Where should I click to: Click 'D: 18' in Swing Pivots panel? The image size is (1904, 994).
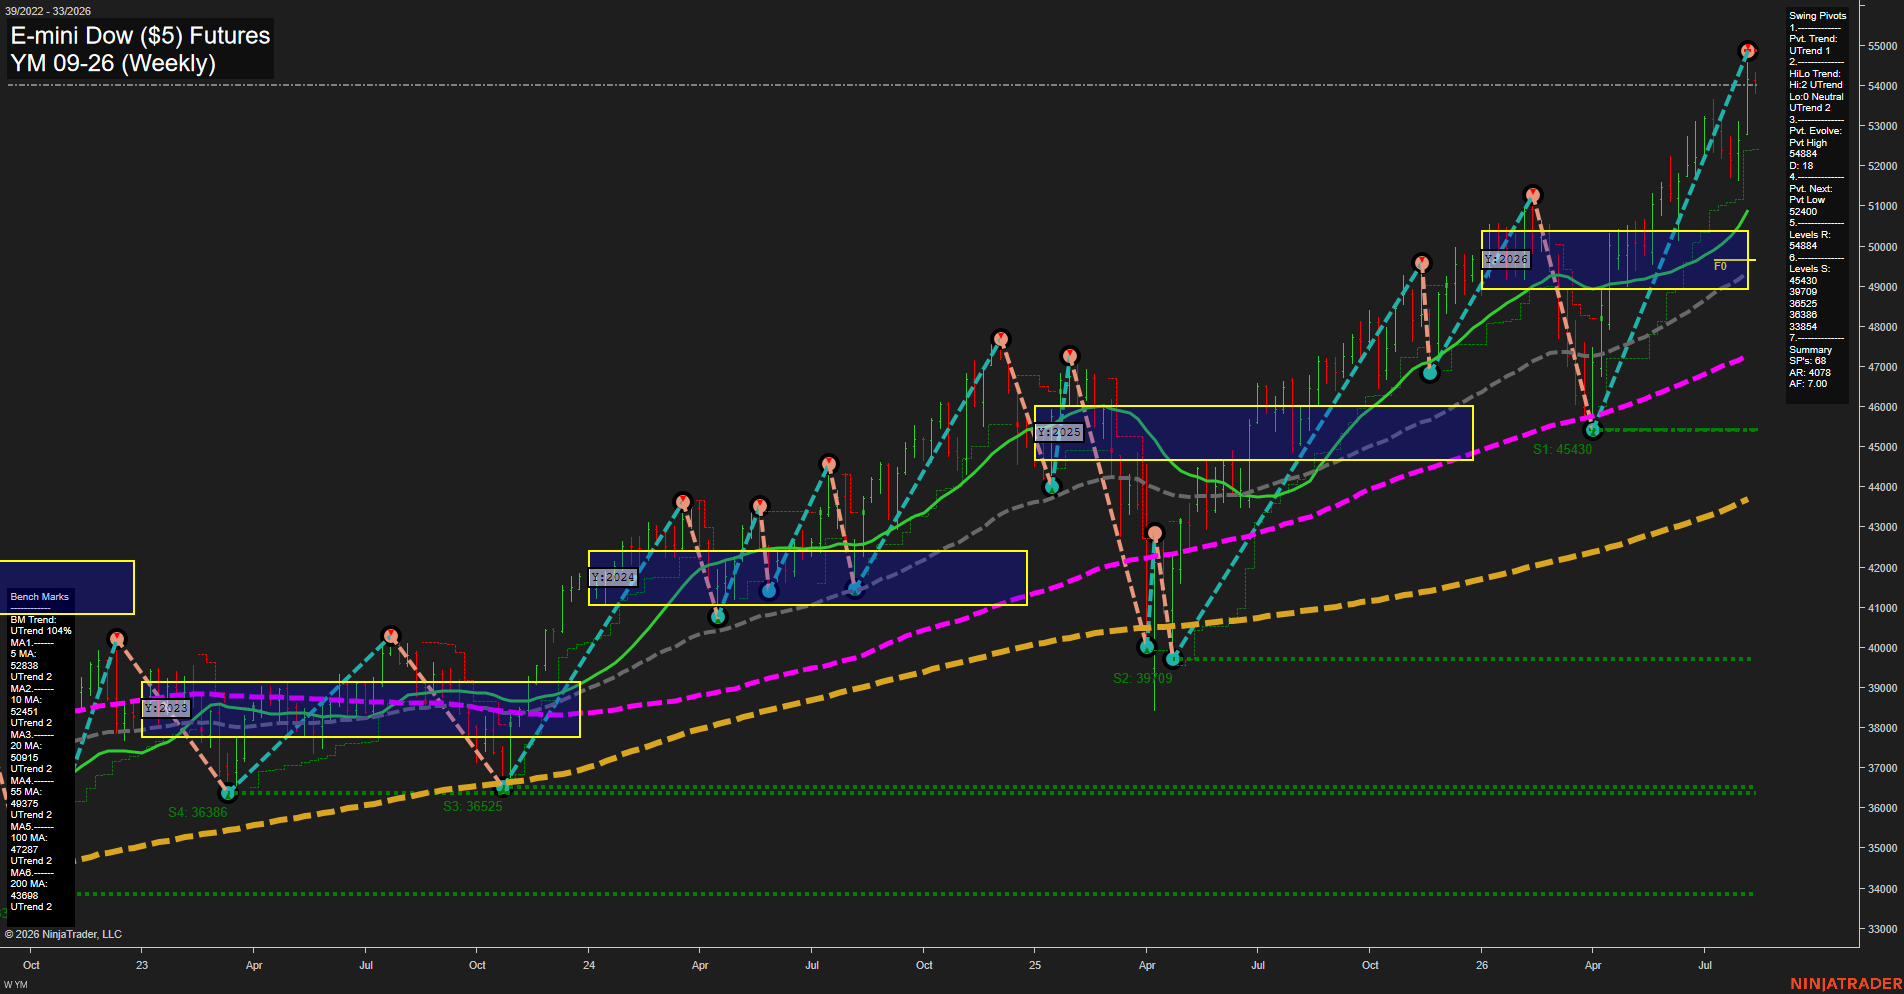(x=1801, y=166)
